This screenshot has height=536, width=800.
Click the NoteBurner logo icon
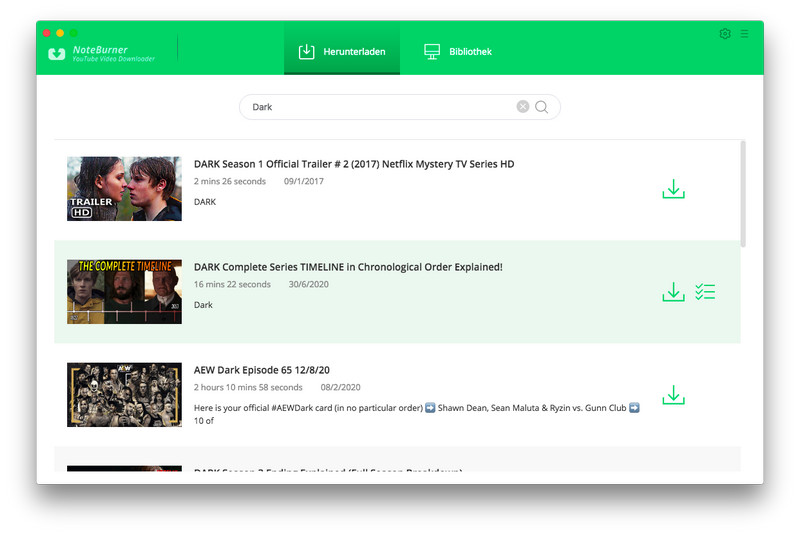(x=57, y=54)
